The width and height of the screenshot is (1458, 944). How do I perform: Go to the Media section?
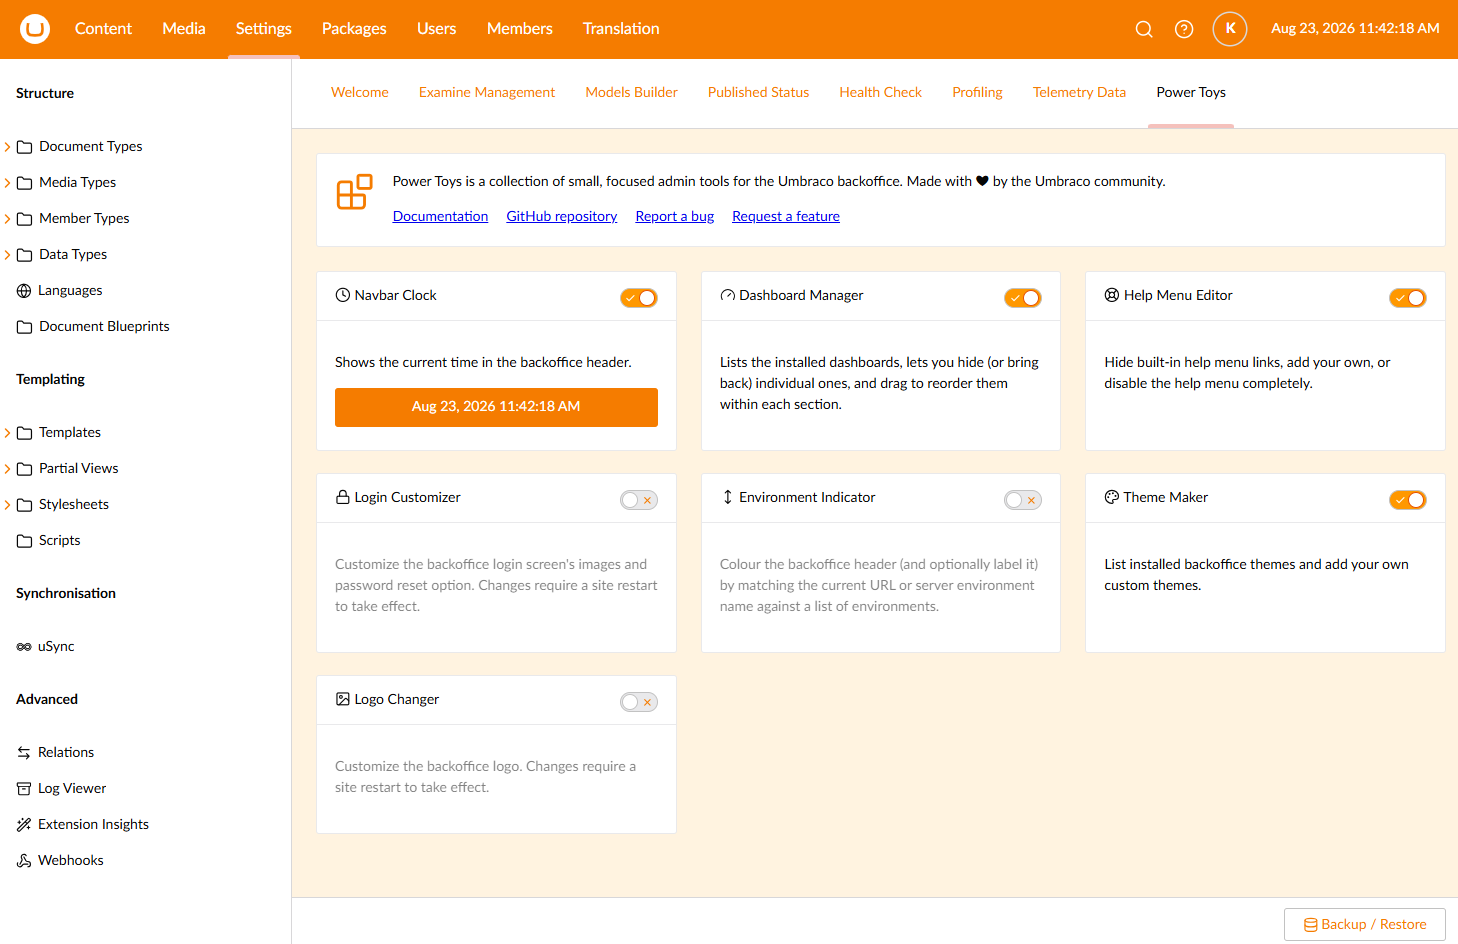pyautogui.click(x=184, y=29)
